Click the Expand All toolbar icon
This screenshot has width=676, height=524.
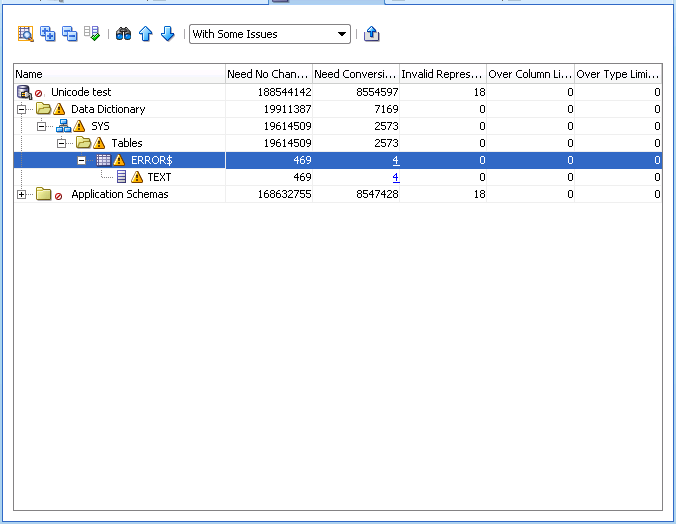pyautogui.click(x=47, y=34)
